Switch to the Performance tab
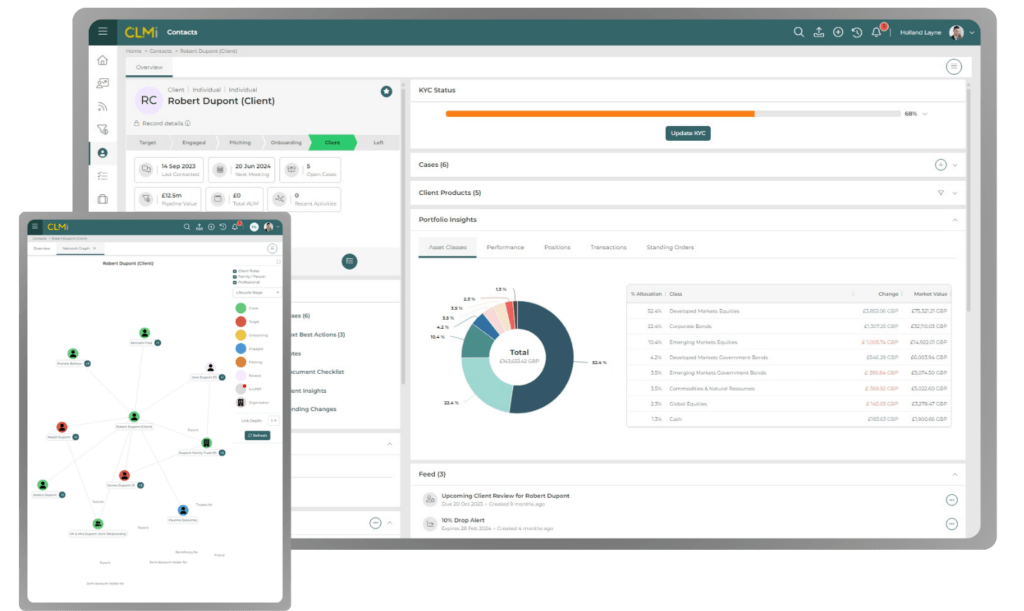 [505, 247]
